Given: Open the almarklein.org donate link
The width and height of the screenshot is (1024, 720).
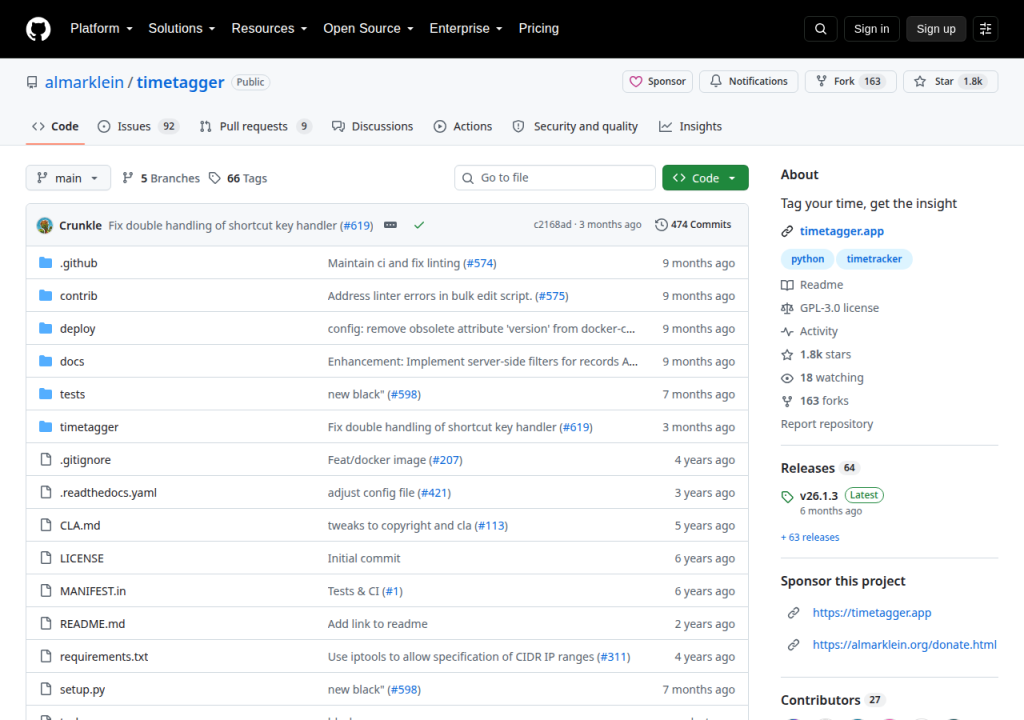Looking at the screenshot, I should click(x=904, y=645).
